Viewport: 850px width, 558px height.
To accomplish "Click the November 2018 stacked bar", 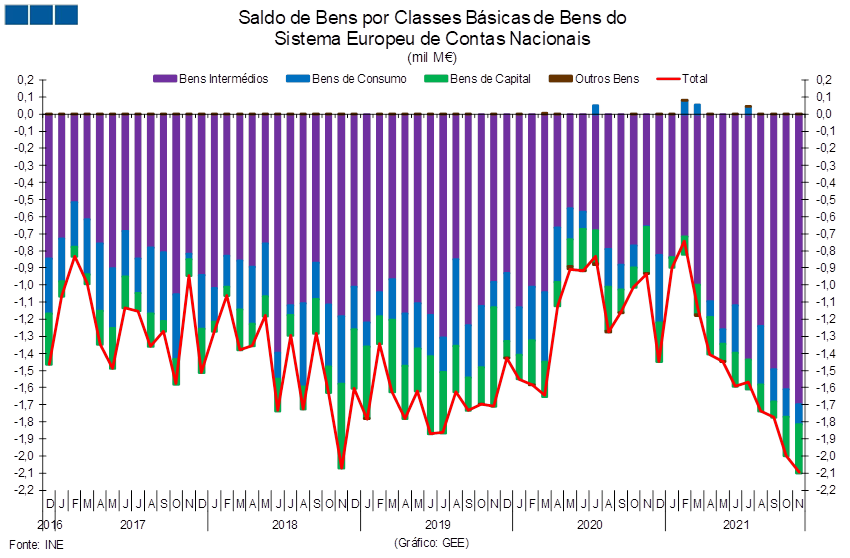I will tap(342, 291).
